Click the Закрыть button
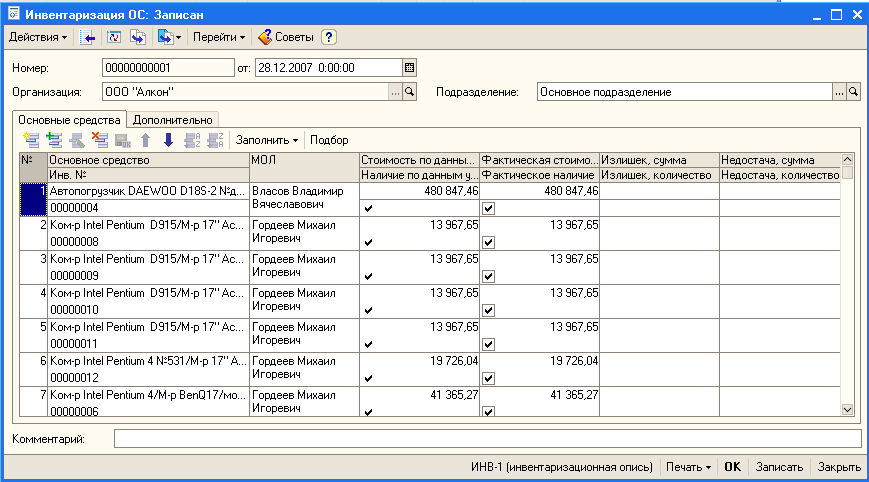 pos(839,467)
